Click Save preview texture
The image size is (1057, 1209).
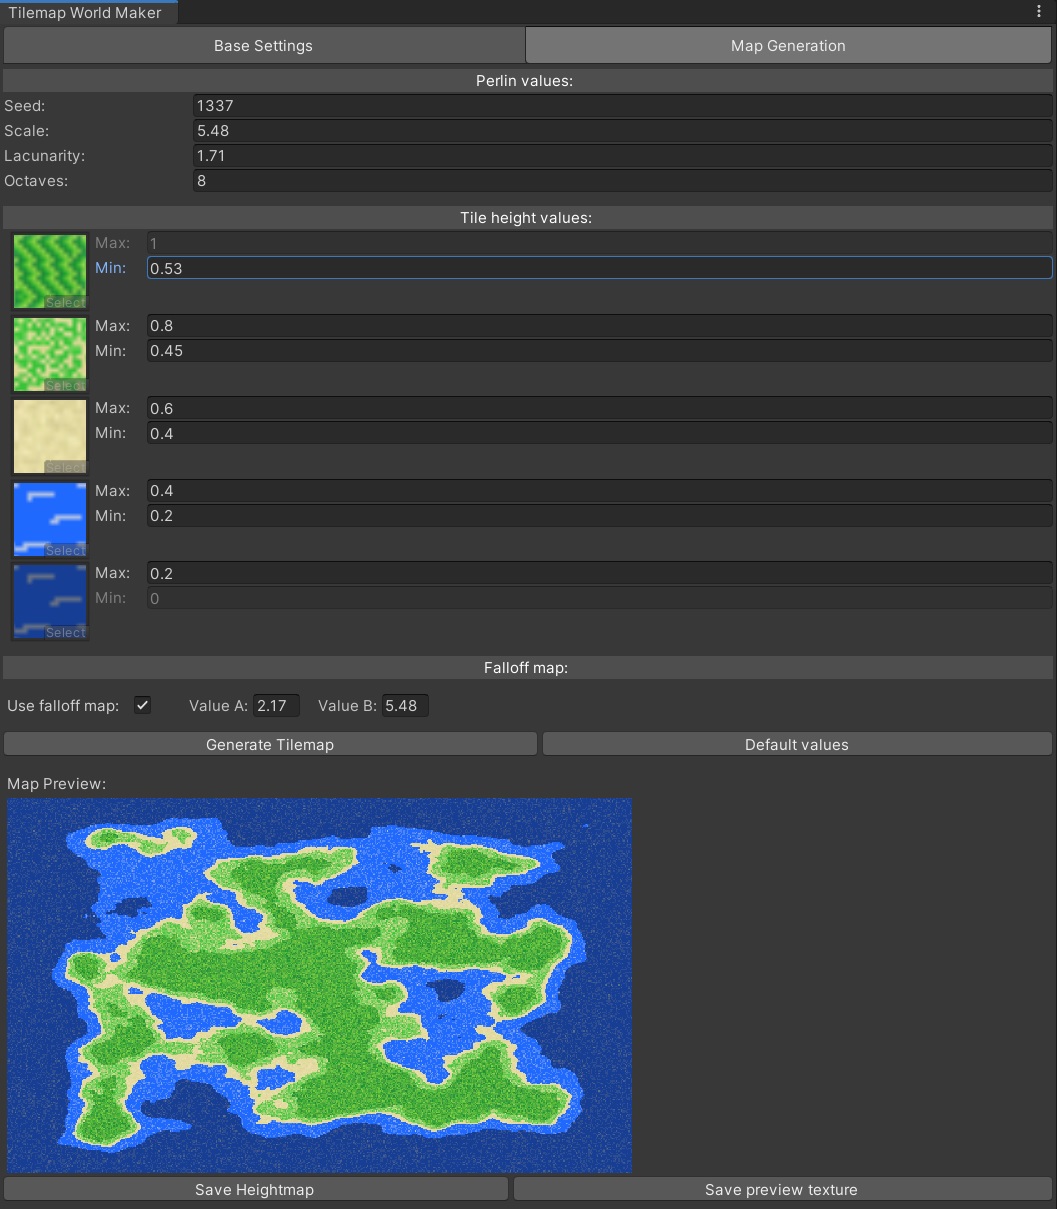(781, 1189)
